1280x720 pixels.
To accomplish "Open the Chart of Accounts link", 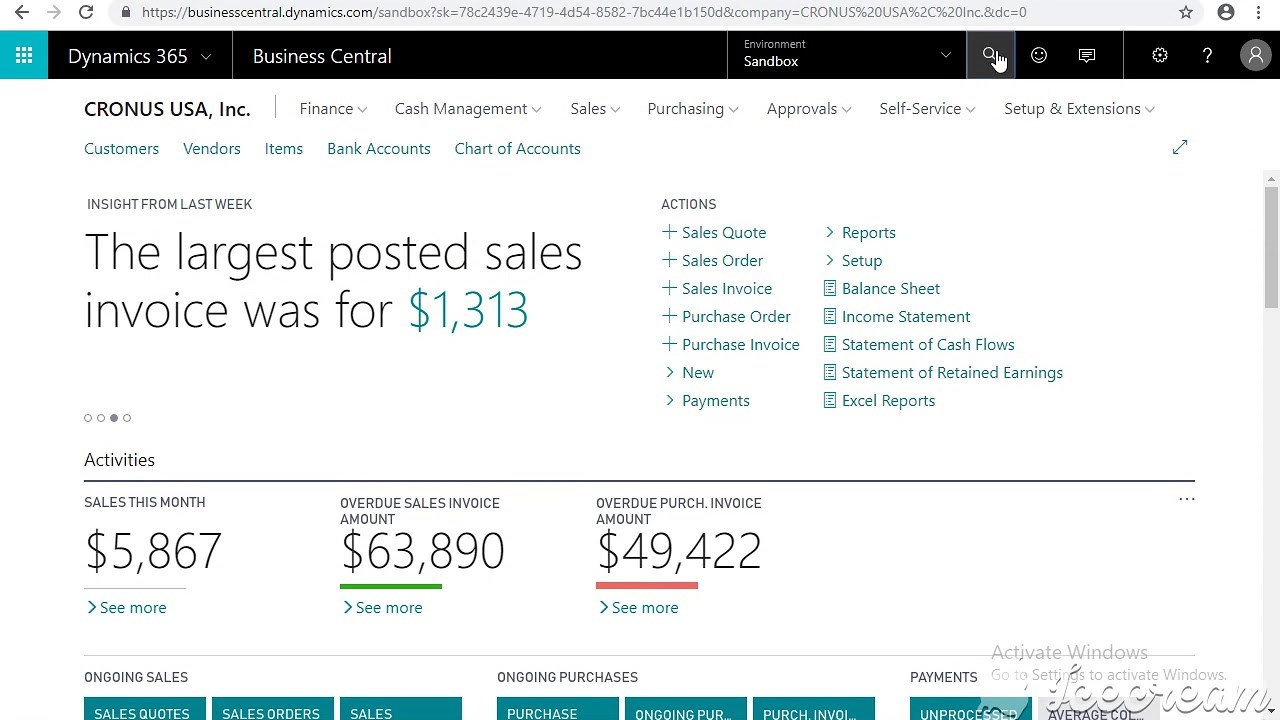I will tap(517, 149).
